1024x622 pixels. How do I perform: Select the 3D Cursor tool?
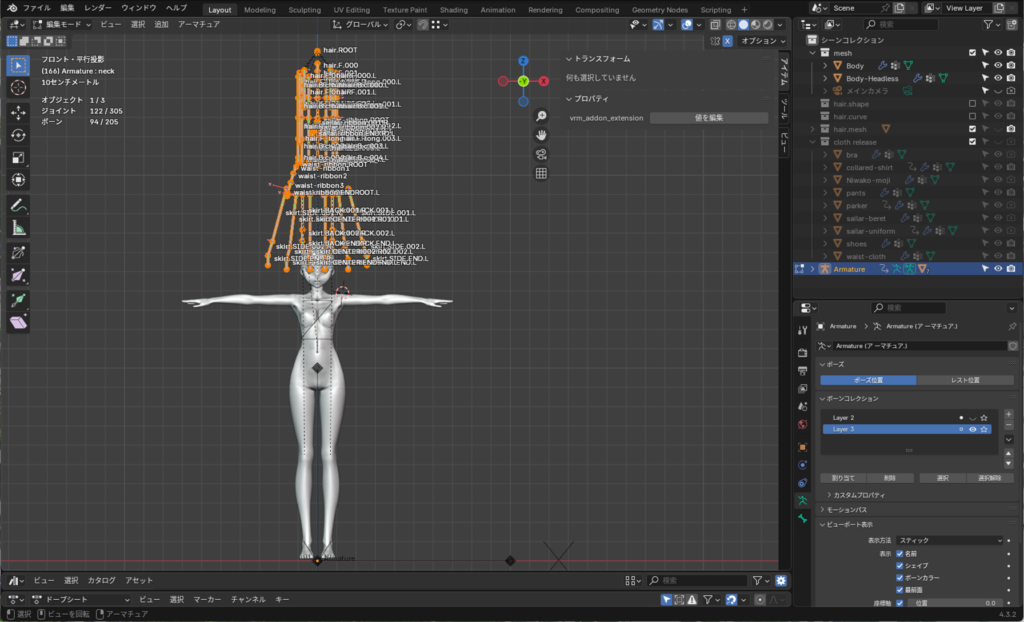pyautogui.click(x=18, y=87)
